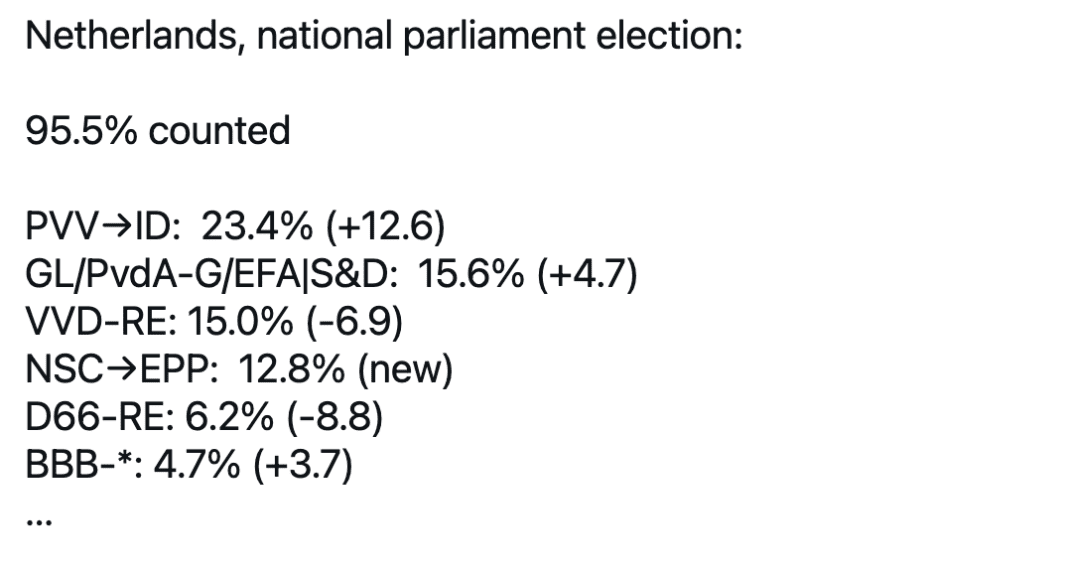
Task: Click the 15.6% vote share
Action: tap(471, 274)
